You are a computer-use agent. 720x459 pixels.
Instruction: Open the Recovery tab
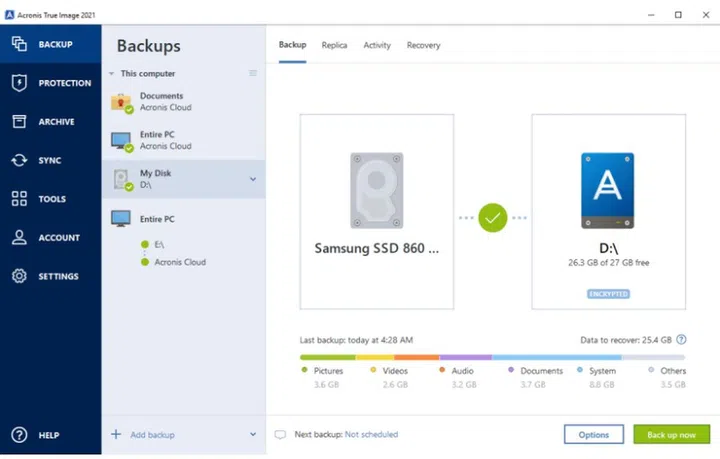[x=423, y=45]
